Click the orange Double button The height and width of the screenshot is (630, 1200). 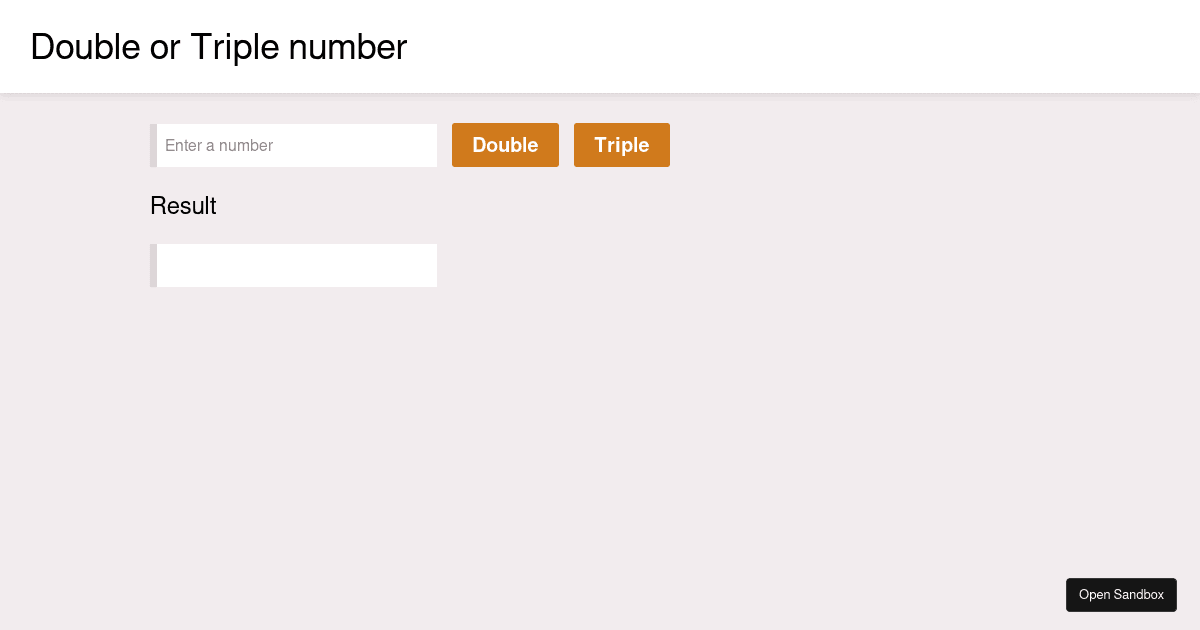pyautogui.click(x=505, y=145)
